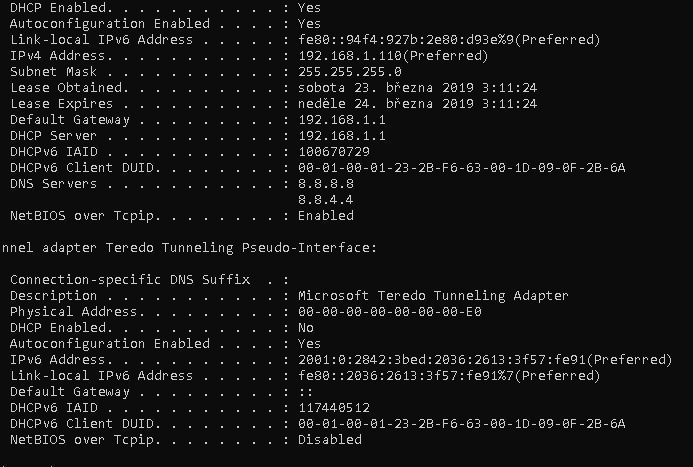
Task: Click the DHCPv6 IAID value 100670729
Action: [334, 152]
